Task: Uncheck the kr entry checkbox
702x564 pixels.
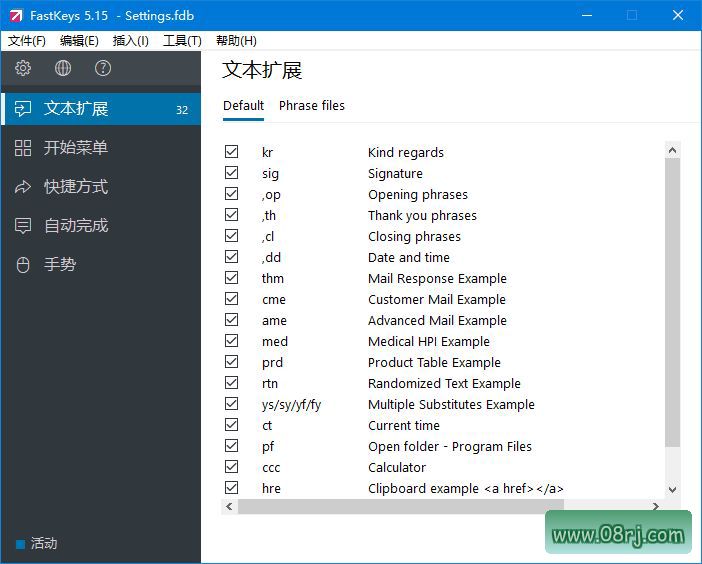Action: [231, 152]
